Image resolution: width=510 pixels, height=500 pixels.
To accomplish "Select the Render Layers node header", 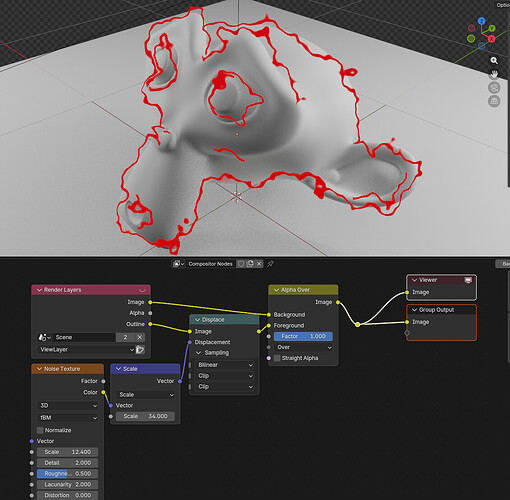I will pos(91,290).
